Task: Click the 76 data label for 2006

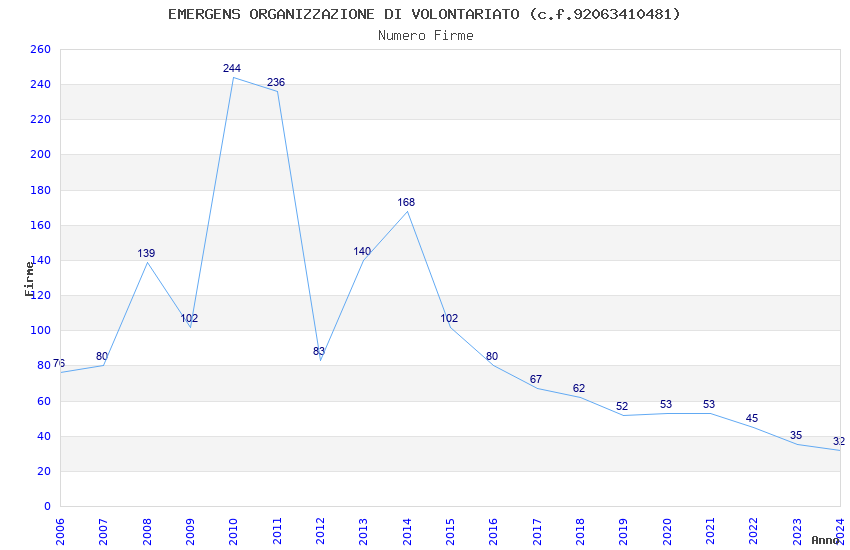Action: 59,363
